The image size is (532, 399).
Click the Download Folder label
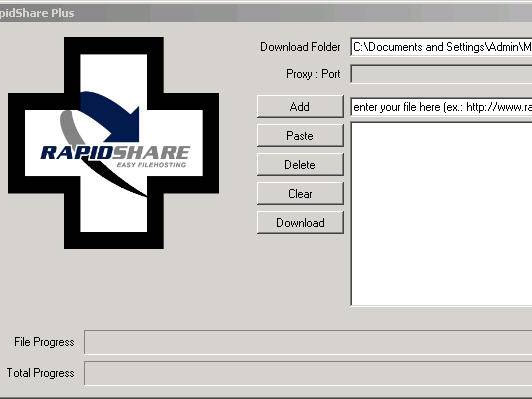[300, 47]
